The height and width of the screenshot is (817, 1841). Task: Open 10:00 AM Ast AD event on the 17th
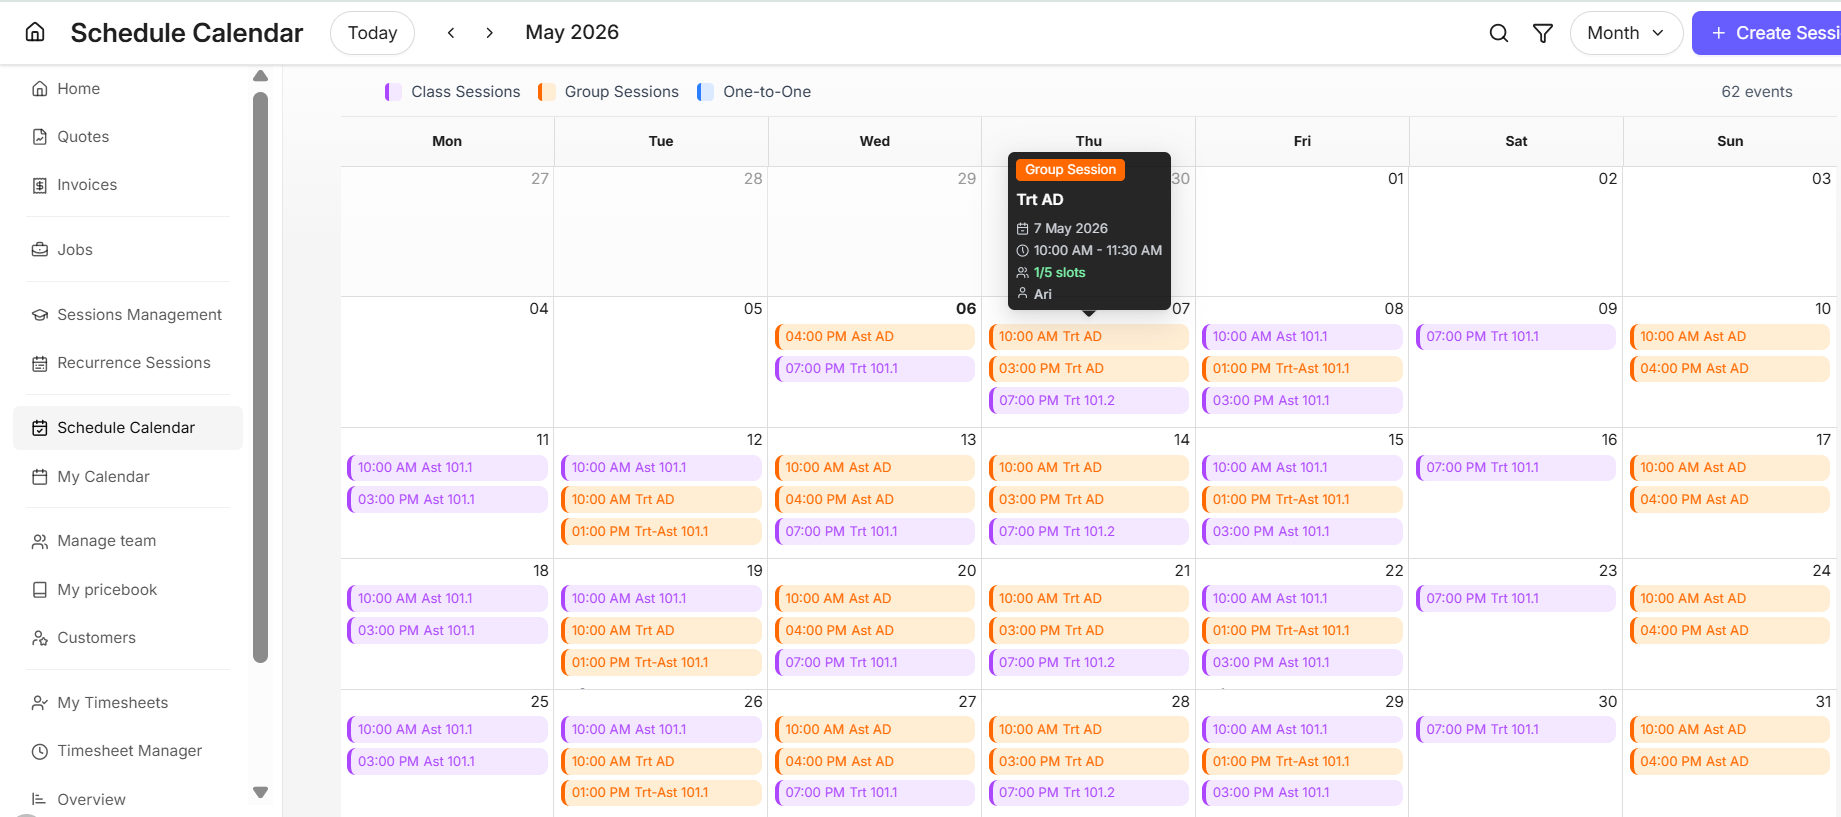1730,468
